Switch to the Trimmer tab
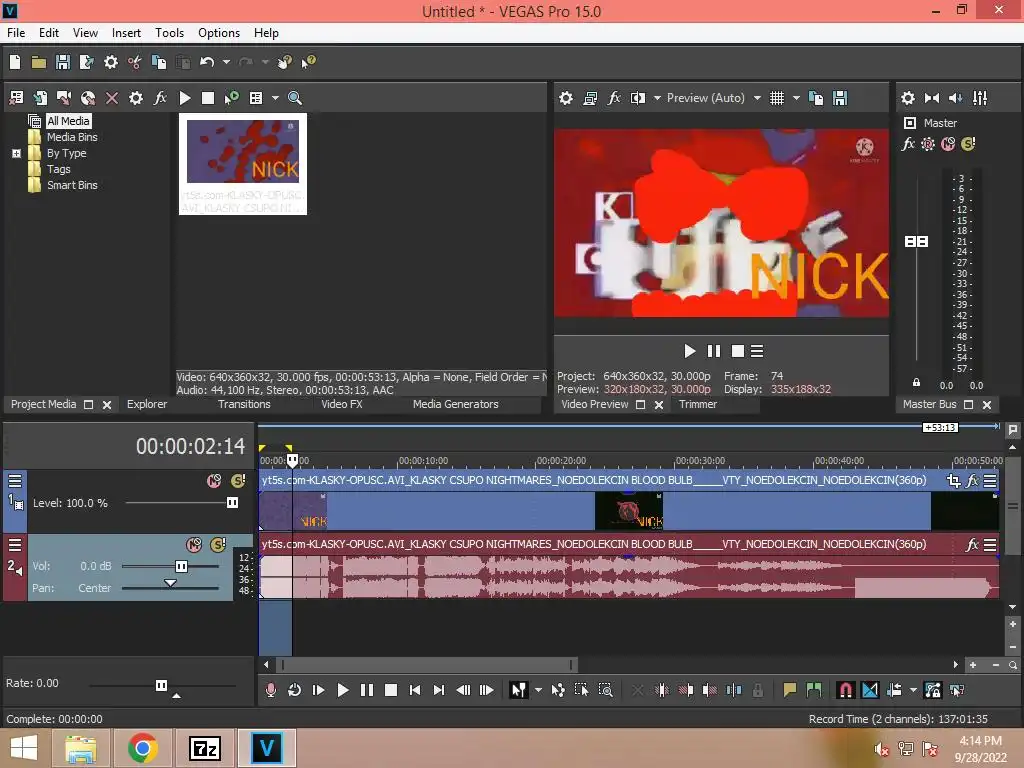The height and width of the screenshot is (768, 1024). tap(697, 404)
